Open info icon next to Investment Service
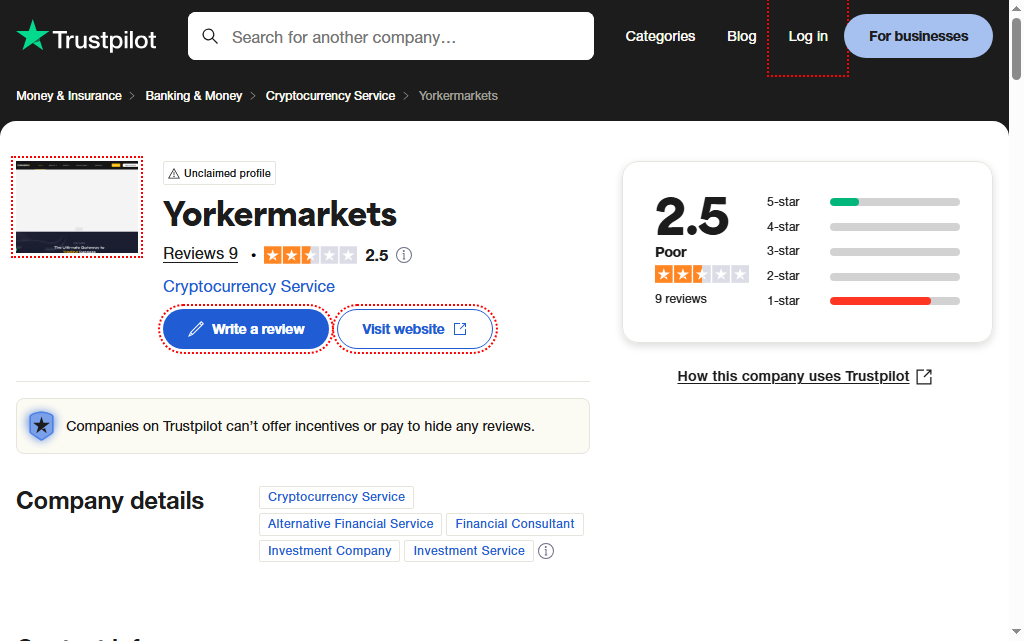 (546, 551)
